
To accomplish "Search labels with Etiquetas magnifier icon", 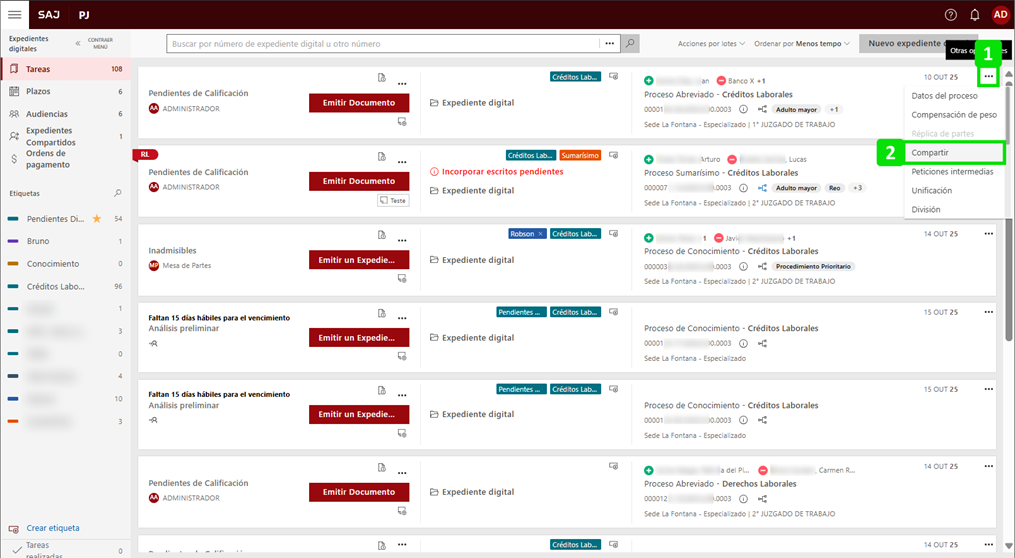I will (x=118, y=193).
